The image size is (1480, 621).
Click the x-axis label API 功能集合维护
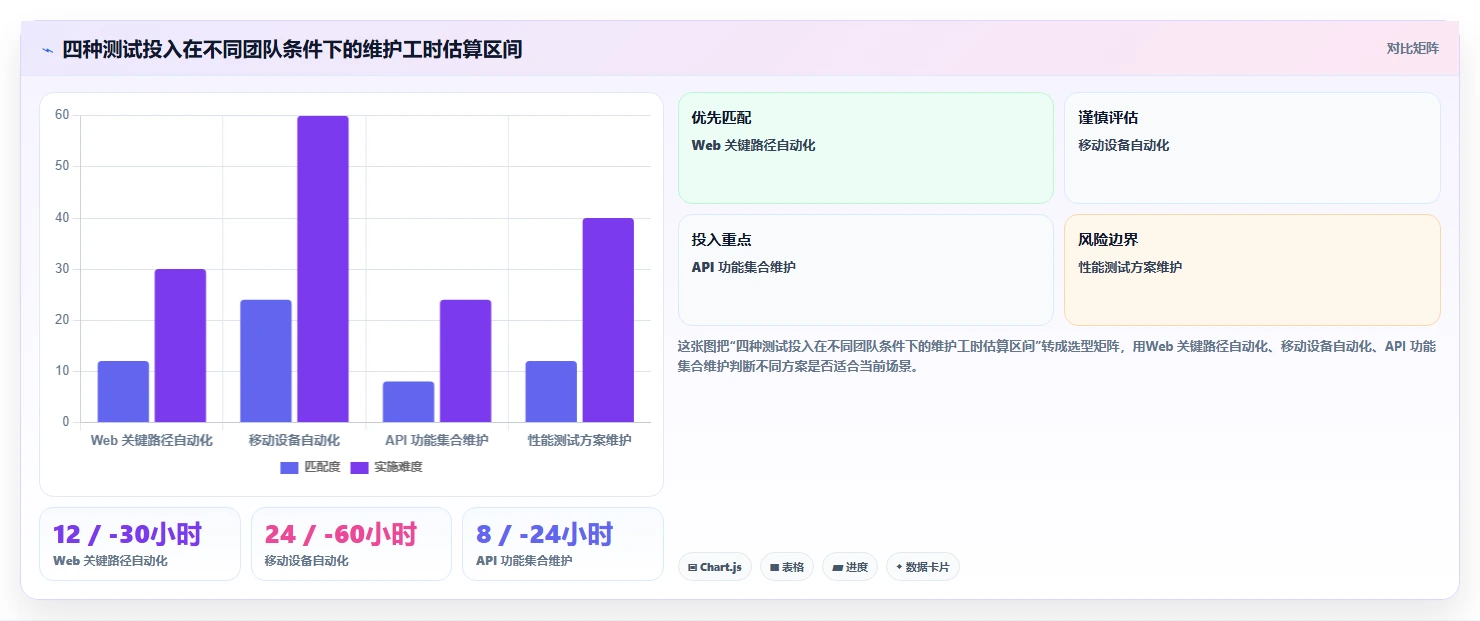[437, 440]
